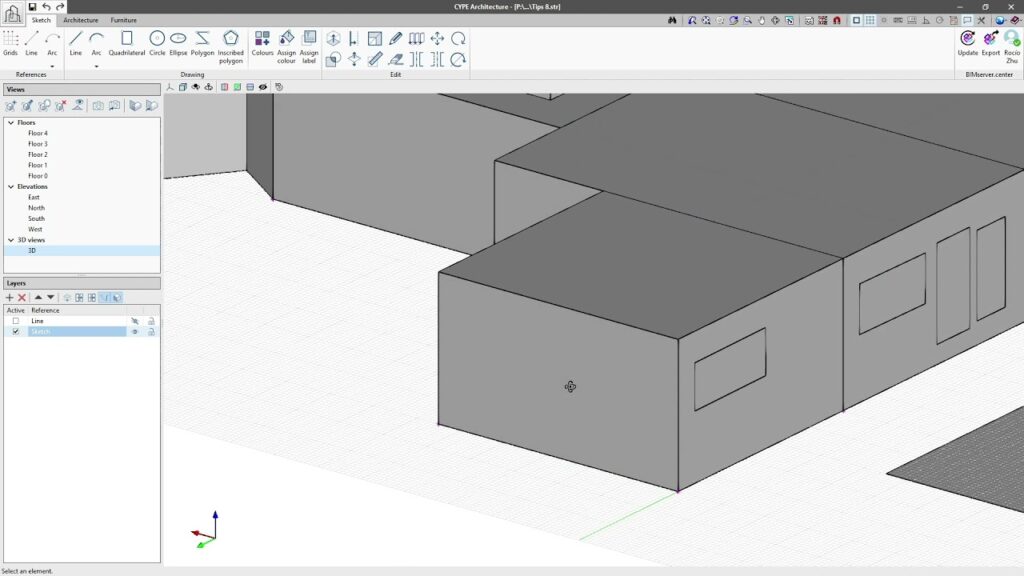This screenshot has height=576, width=1024.
Task: Uncheck the Active checkbox for Sketch layer
Action: [15, 331]
